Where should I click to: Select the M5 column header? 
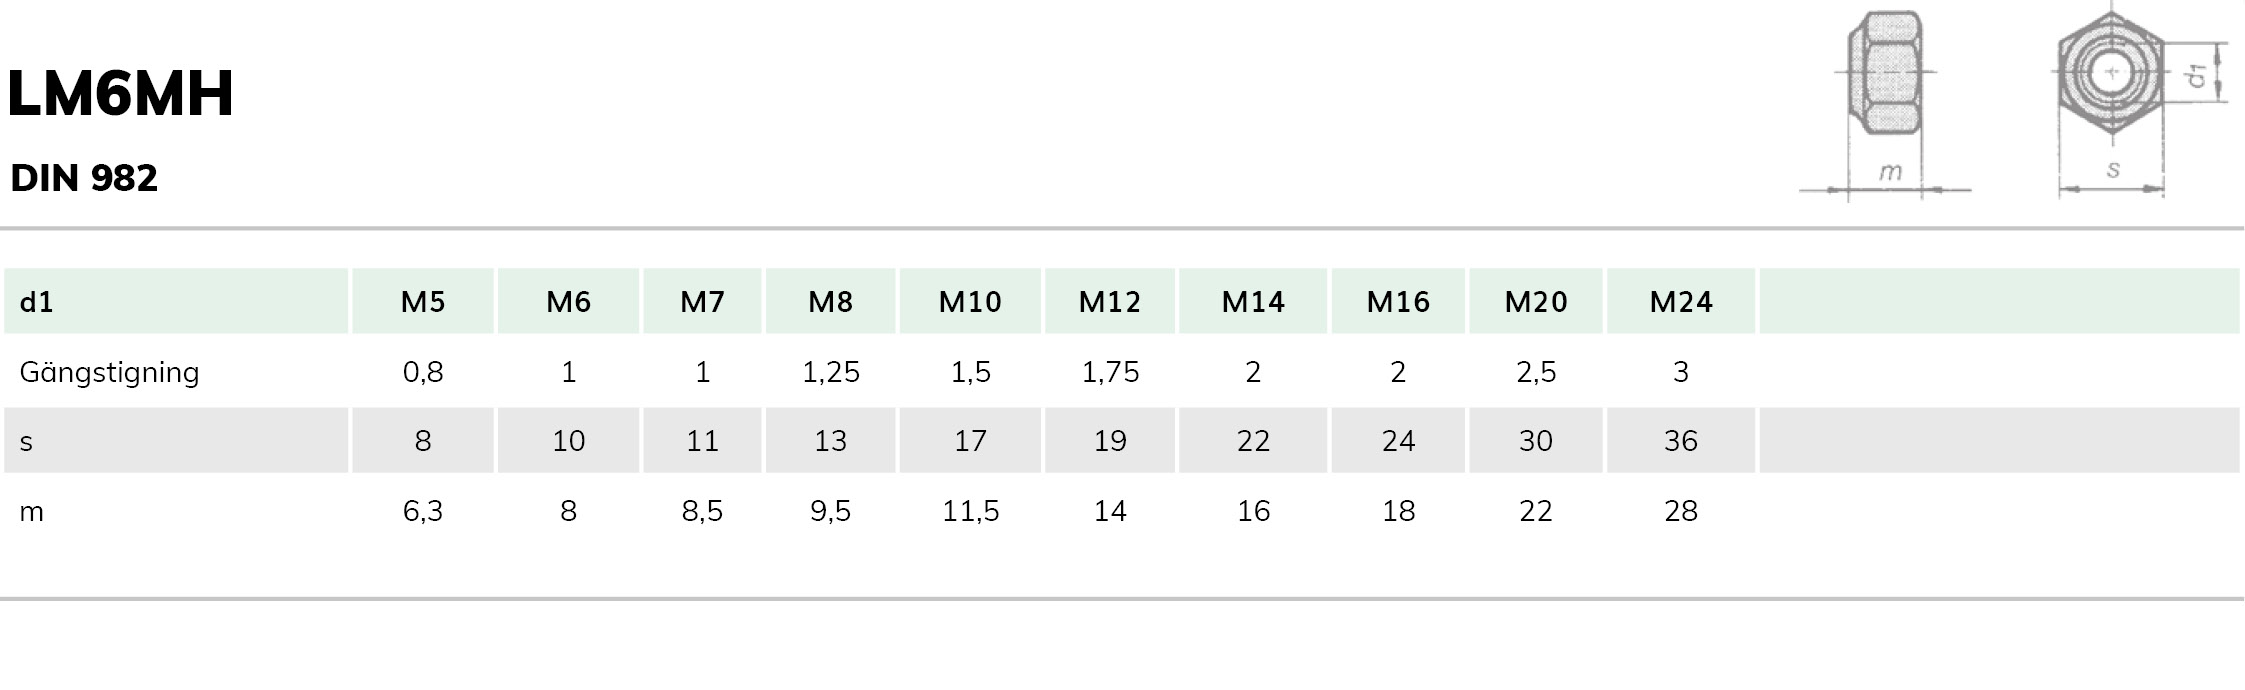[423, 301]
